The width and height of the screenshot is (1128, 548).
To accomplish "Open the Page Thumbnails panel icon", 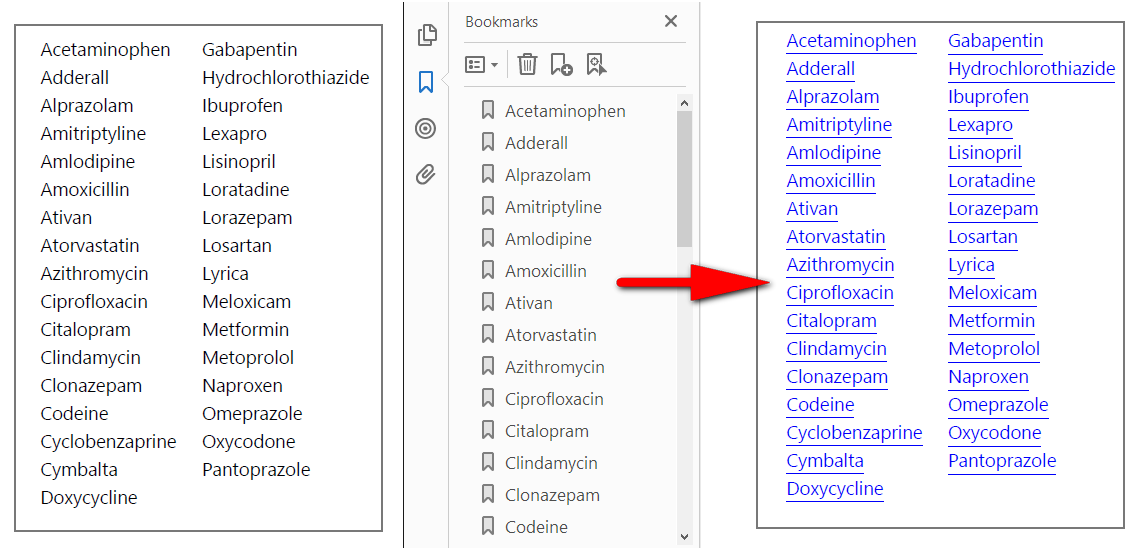I will [x=427, y=35].
